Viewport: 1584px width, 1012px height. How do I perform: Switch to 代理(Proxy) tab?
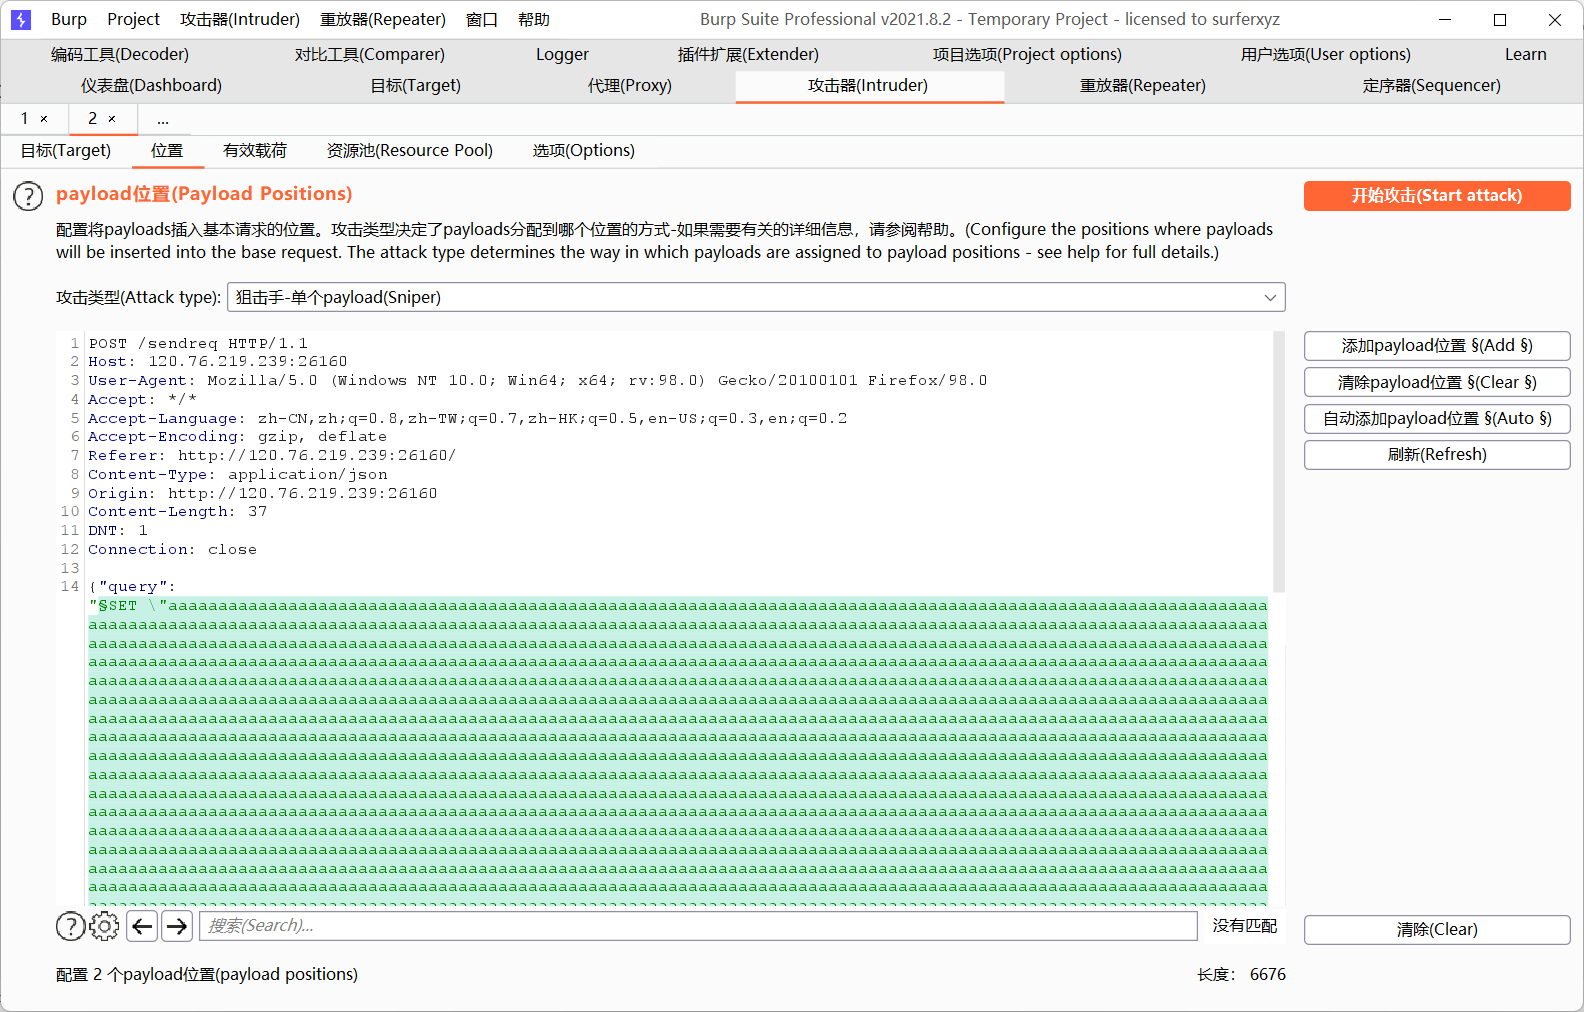630,85
